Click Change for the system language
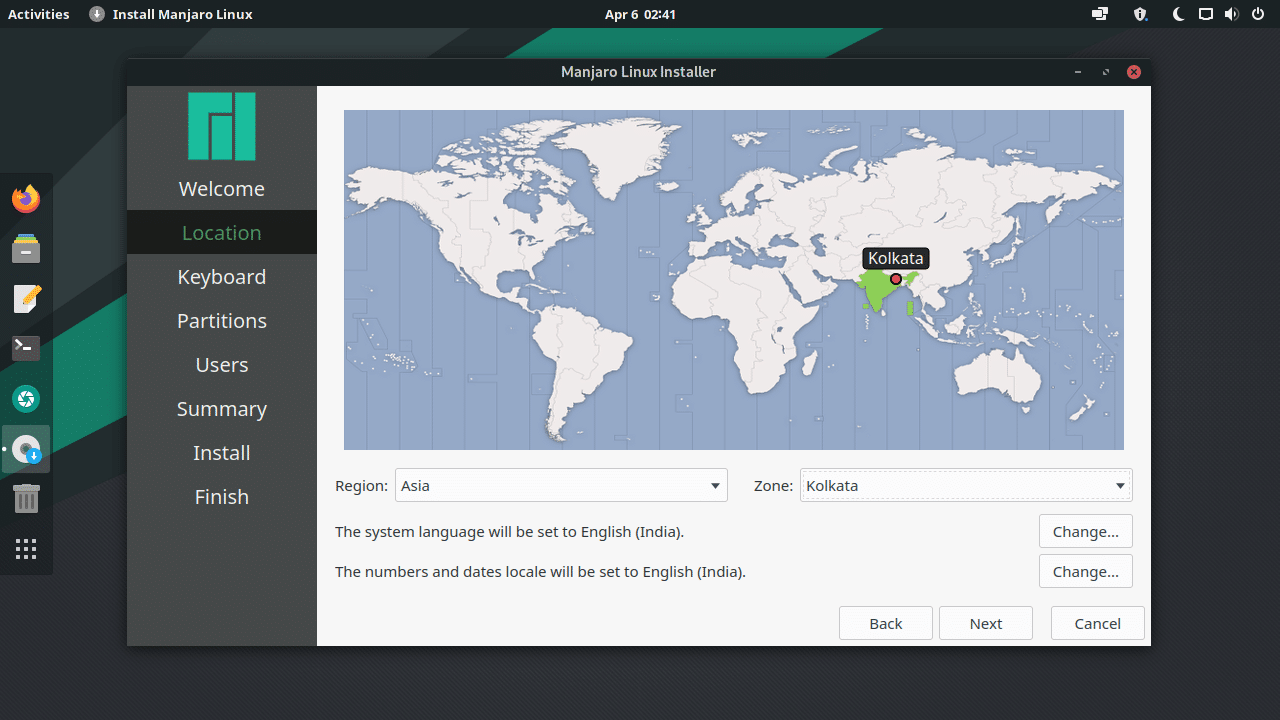 [1085, 532]
